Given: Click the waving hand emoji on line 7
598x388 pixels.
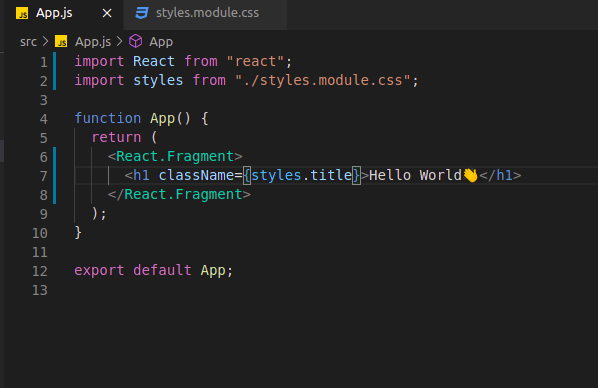Looking at the screenshot, I should [470, 175].
